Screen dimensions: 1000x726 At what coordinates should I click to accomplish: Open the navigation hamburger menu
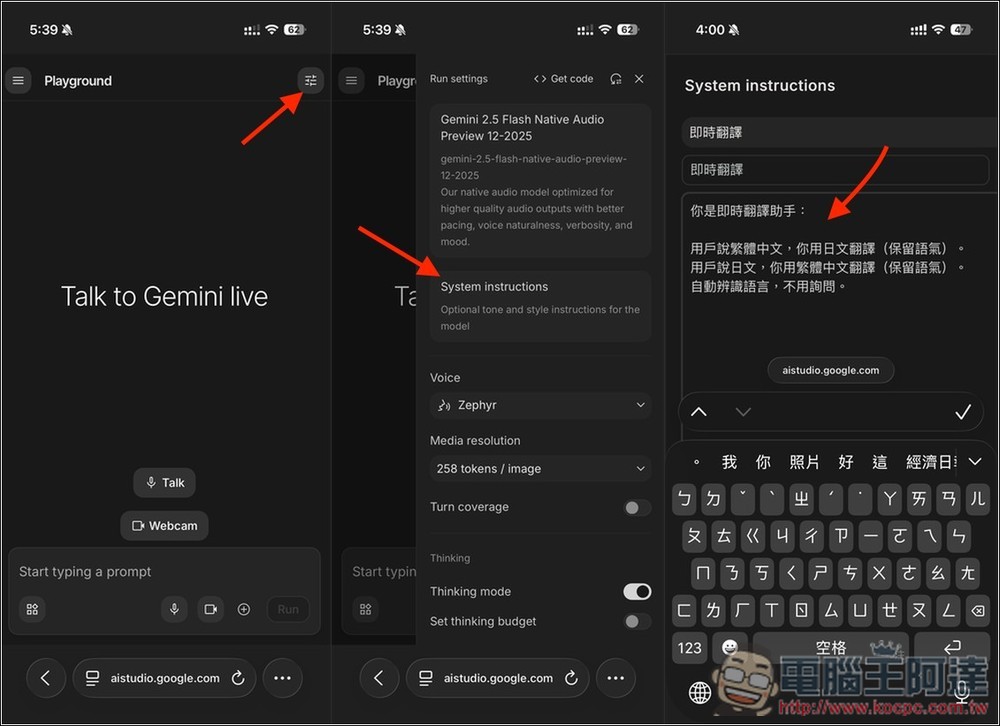click(x=18, y=80)
